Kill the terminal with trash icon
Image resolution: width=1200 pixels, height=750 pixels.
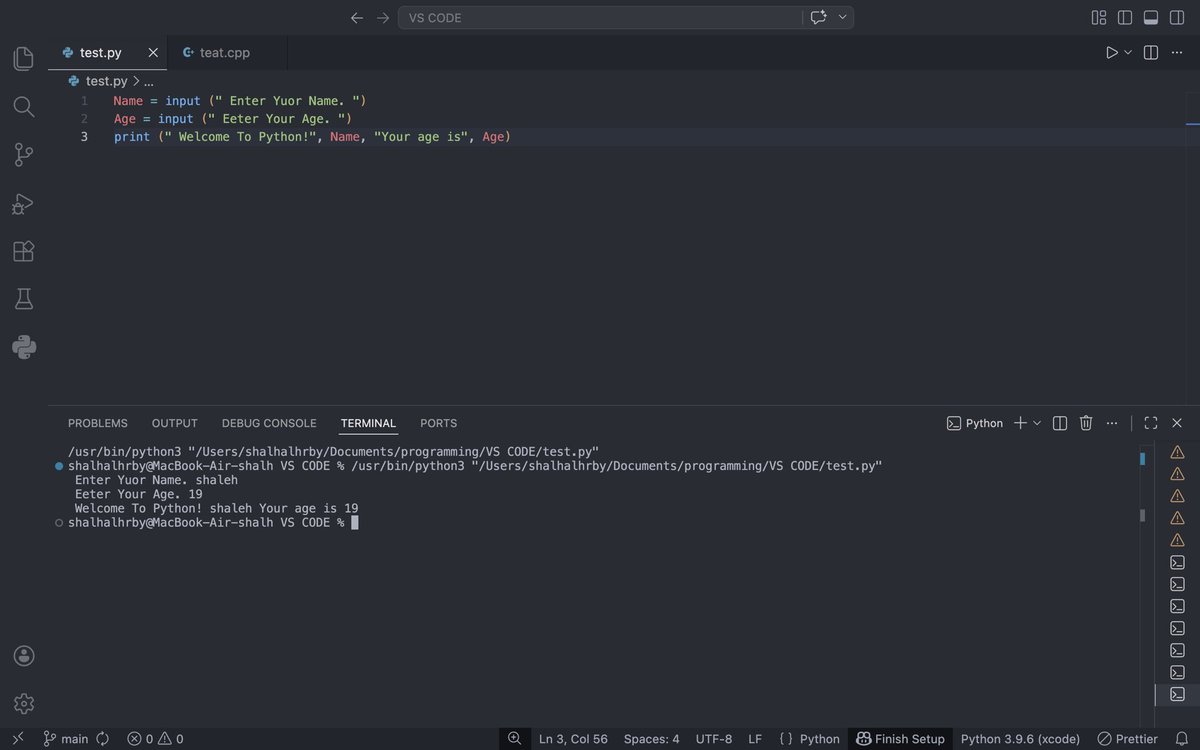point(1086,423)
